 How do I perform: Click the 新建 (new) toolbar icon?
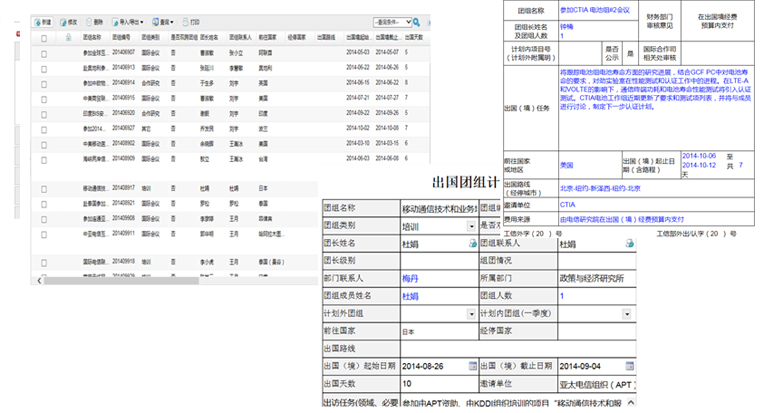(x=38, y=22)
